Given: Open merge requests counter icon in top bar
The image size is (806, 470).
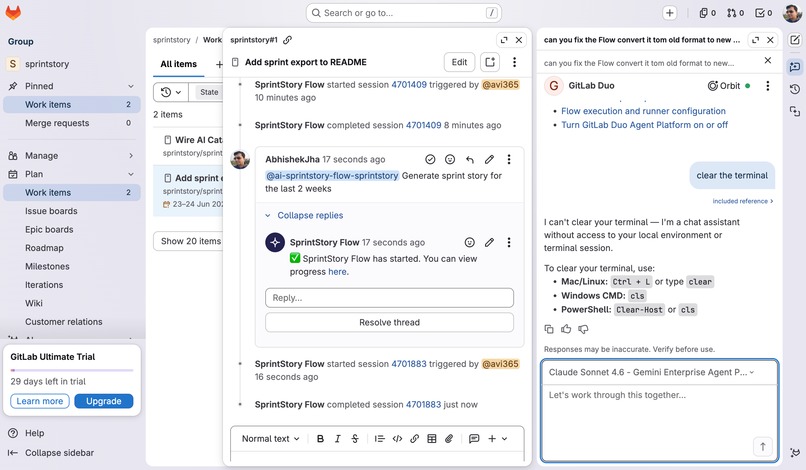Looking at the screenshot, I should pyautogui.click(x=735, y=13).
